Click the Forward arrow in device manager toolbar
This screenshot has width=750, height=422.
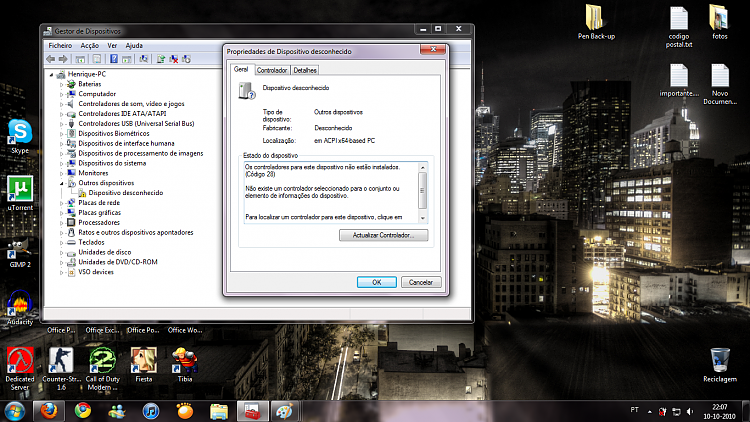[x=63, y=59]
